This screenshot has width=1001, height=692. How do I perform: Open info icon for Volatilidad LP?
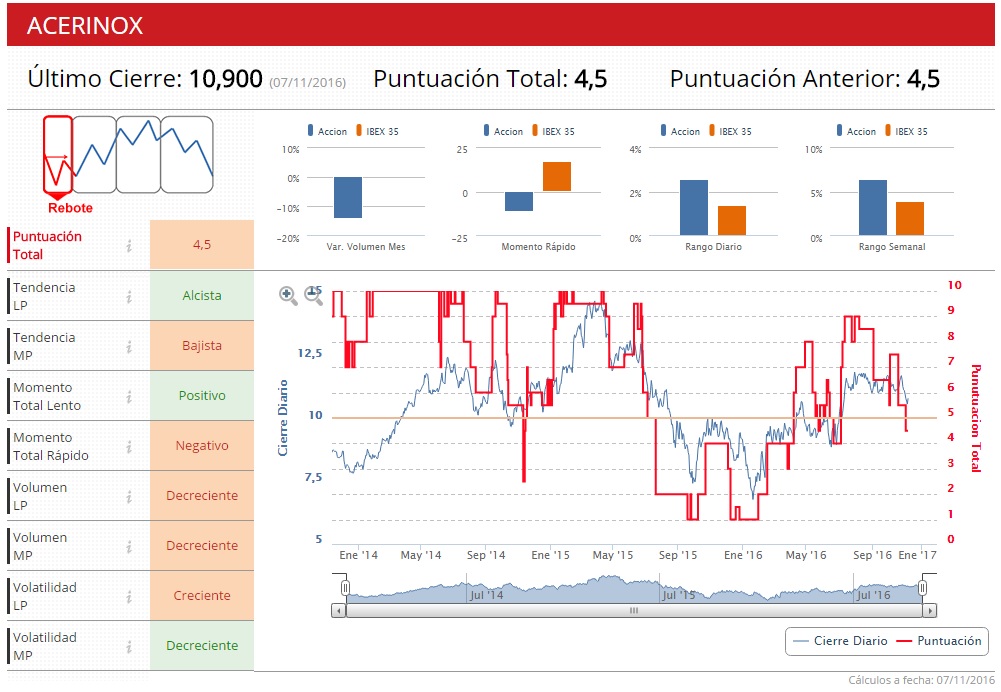tap(129, 596)
